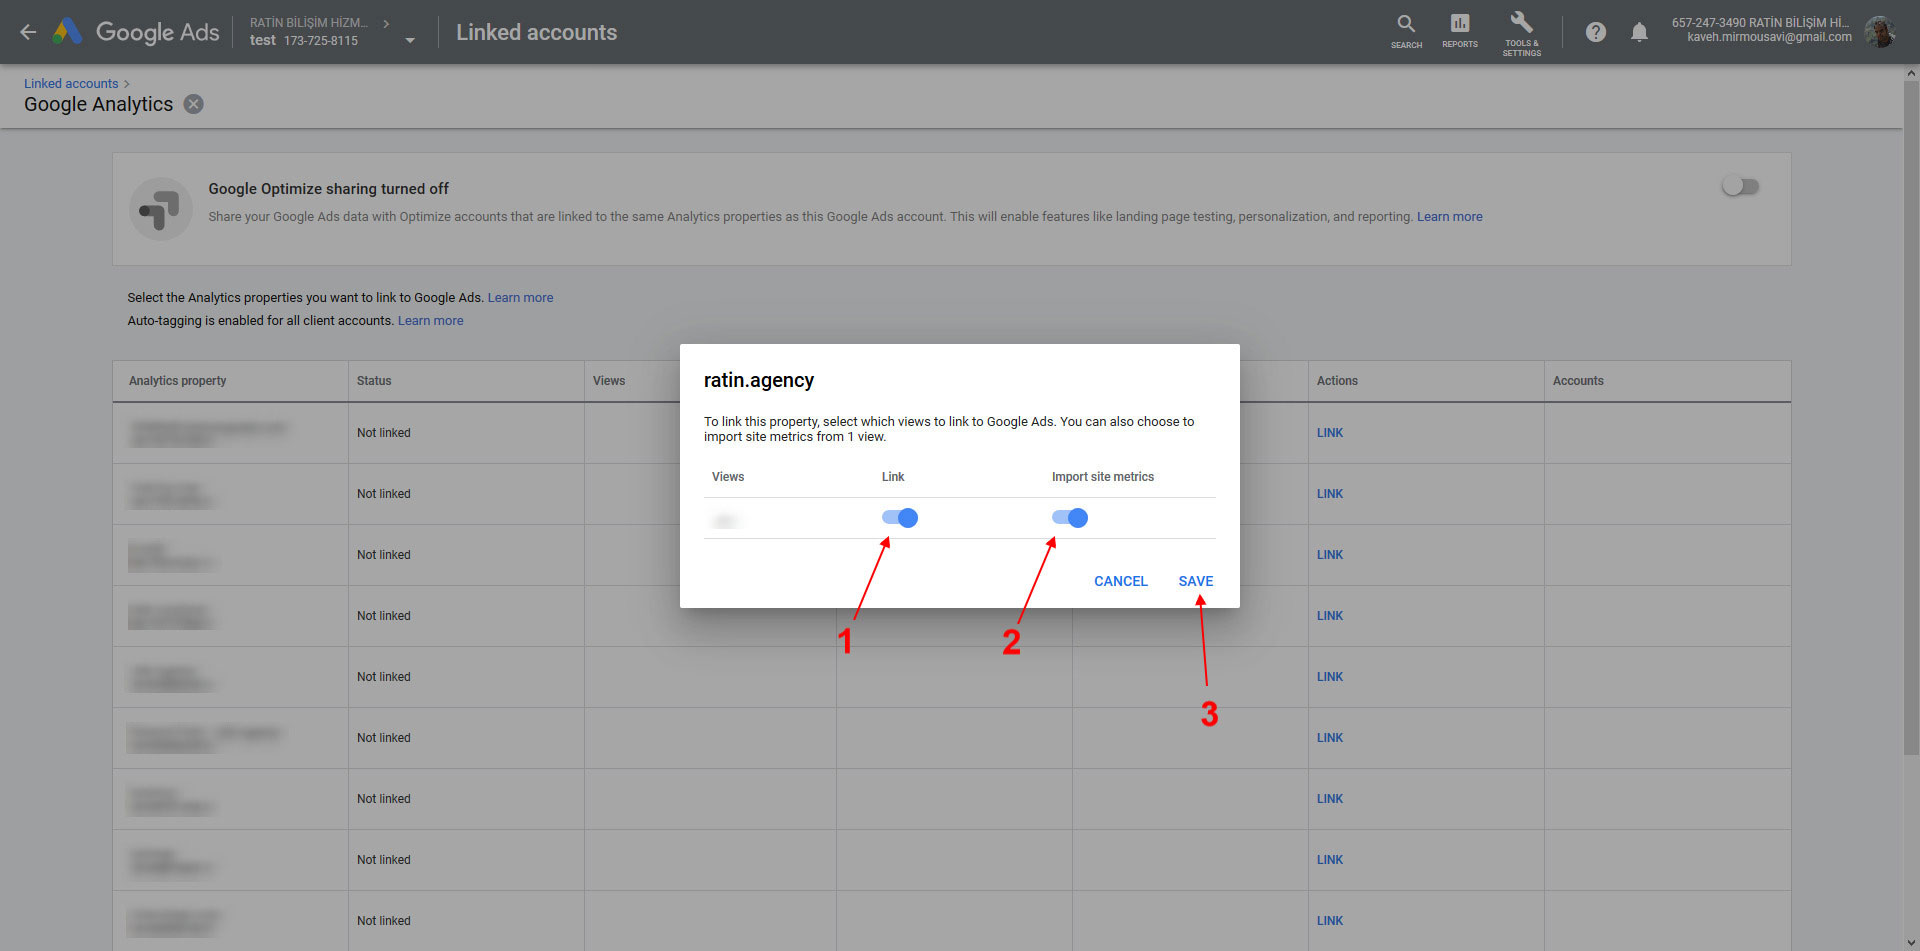The width and height of the screenshot is (1920, 951).
Task: Click the Analytics property column header
Action: [177, 381]
